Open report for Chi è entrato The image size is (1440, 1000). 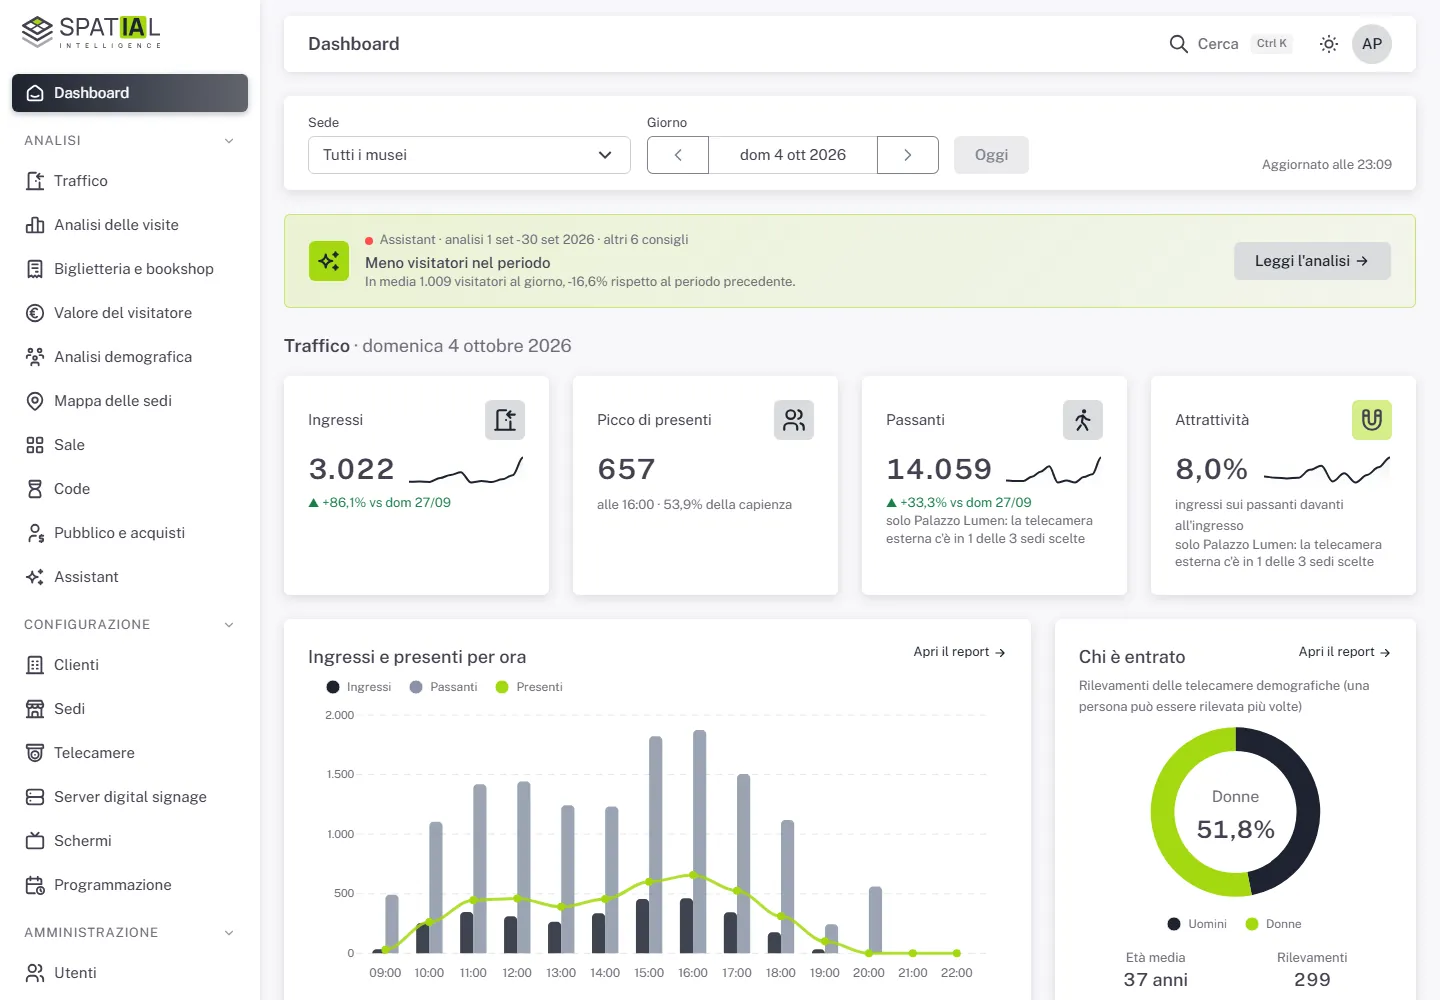pyautogui.click(x=1345, y=652)
